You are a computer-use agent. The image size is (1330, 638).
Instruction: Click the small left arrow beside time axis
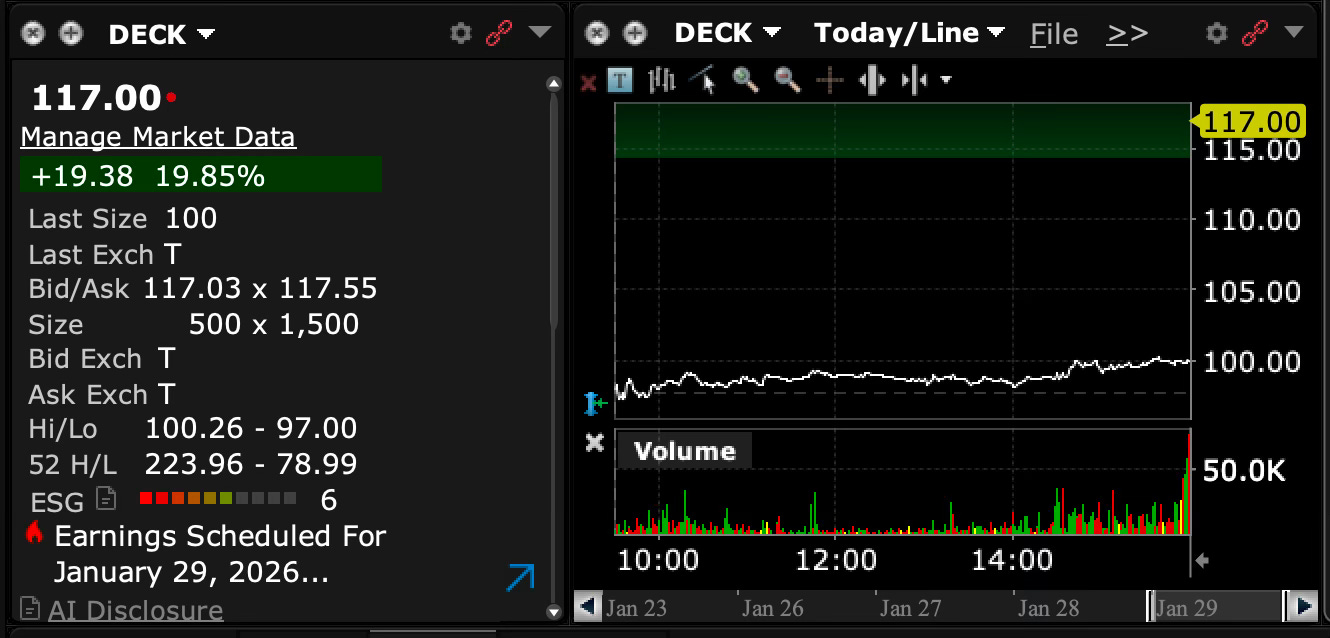pos(1202,561)
